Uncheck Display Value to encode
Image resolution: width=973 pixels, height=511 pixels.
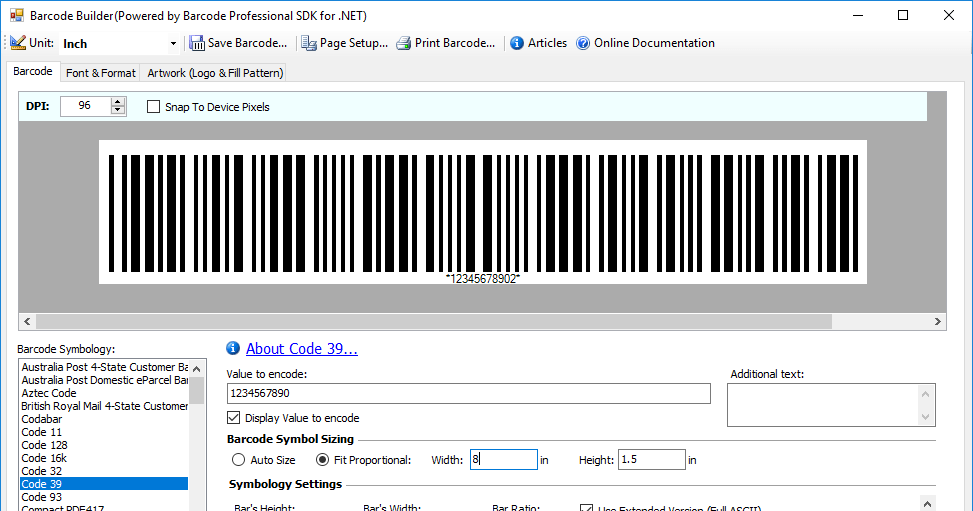point(234,418)
